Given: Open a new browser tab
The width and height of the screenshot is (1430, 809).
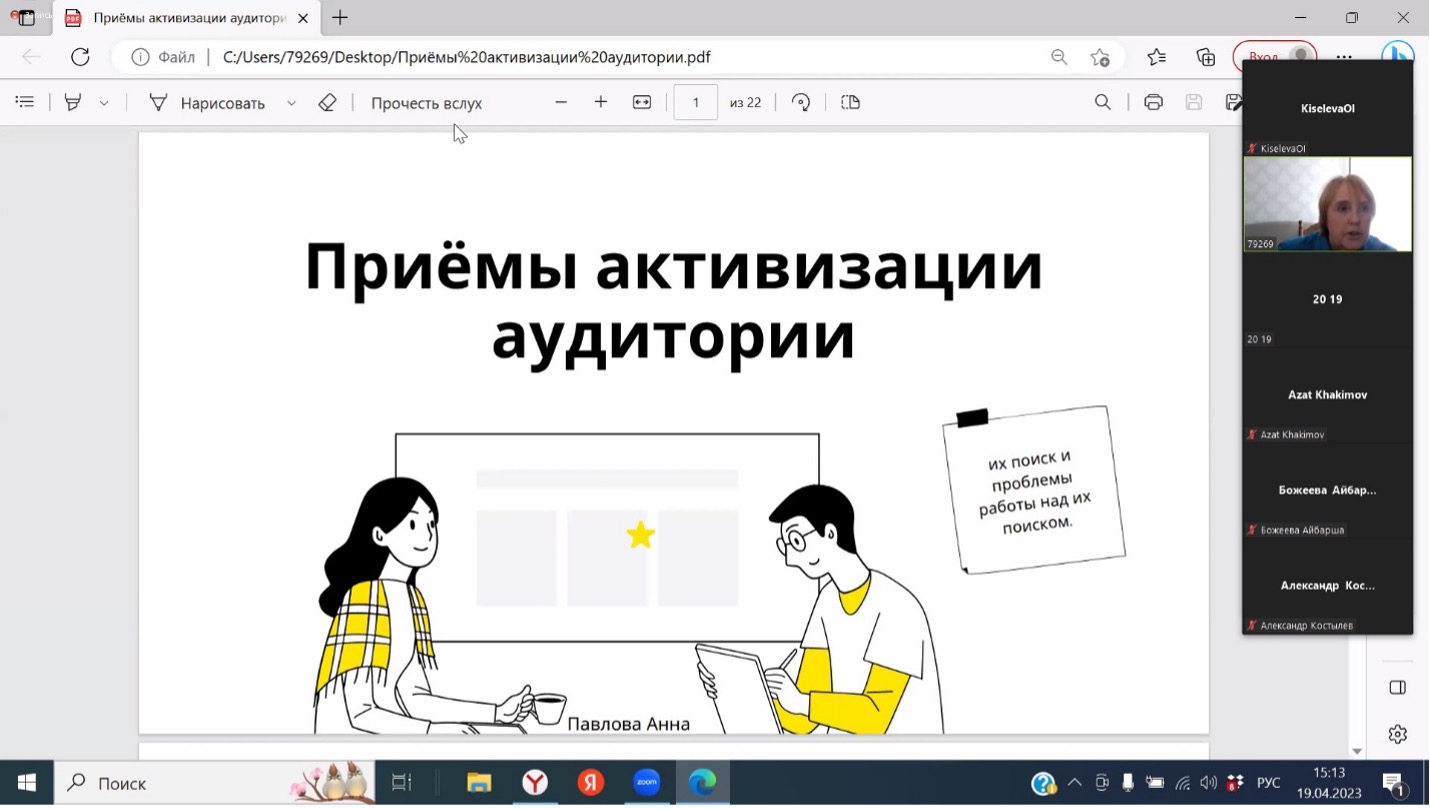Looking at the screenshot, I should (340, 18).
